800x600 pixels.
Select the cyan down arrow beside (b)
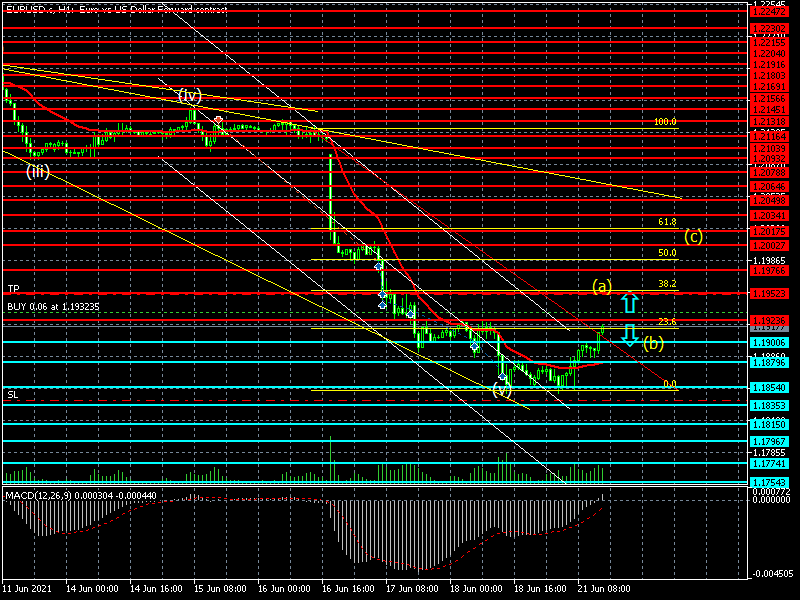(630, 335)
